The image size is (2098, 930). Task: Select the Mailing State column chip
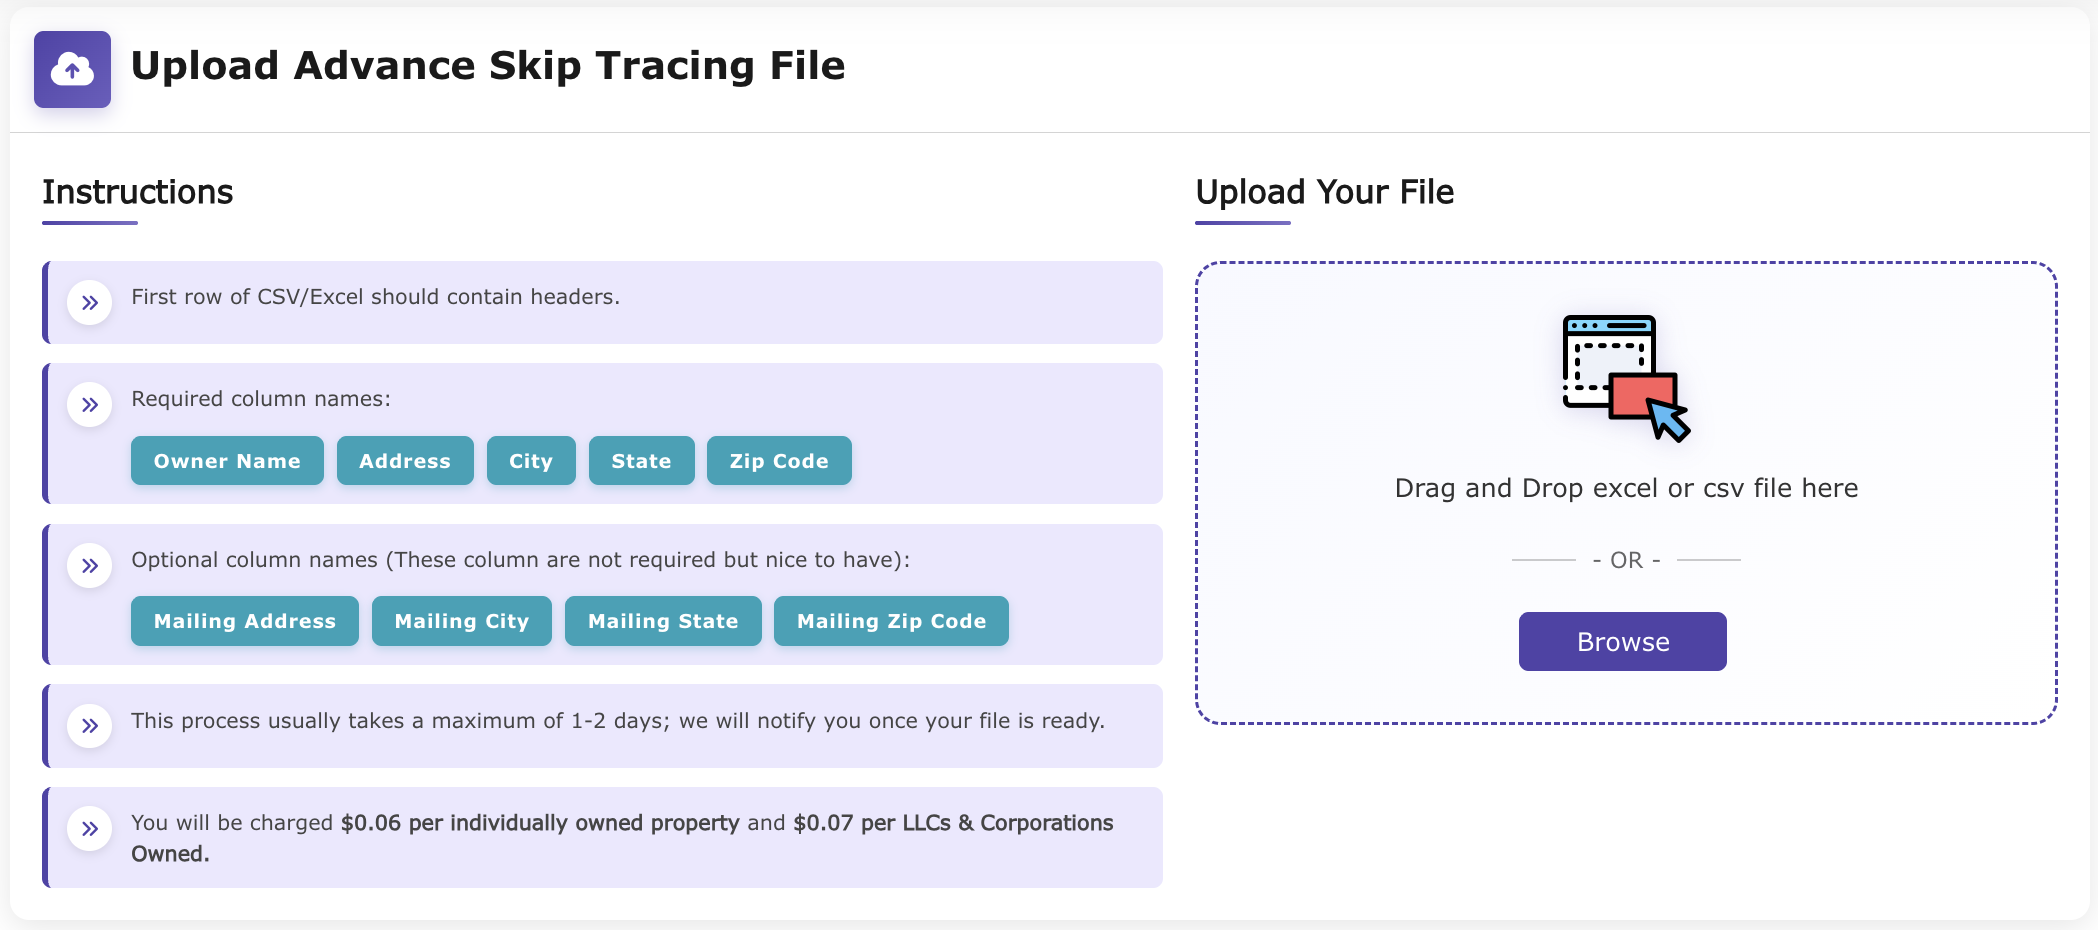662,620
